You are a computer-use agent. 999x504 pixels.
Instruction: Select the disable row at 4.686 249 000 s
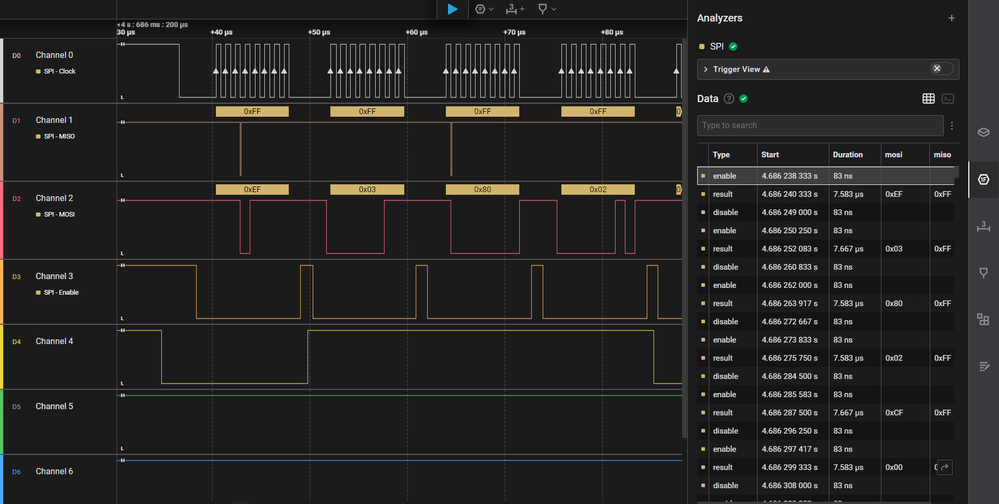[826, 212]
